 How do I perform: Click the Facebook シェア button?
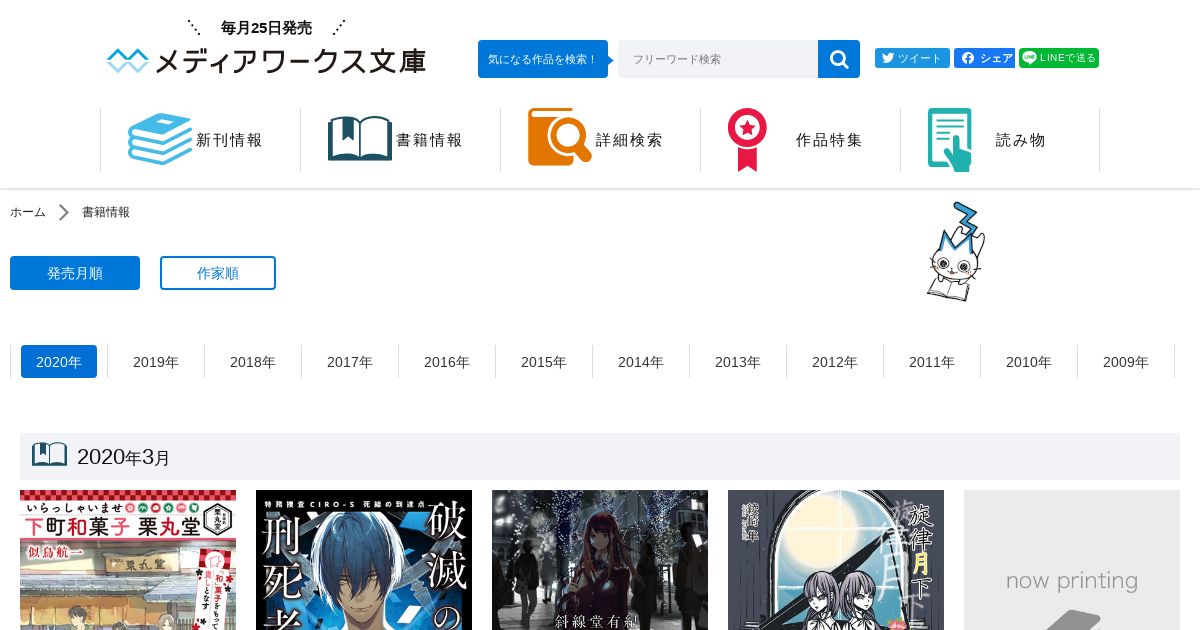coord(984,58)
